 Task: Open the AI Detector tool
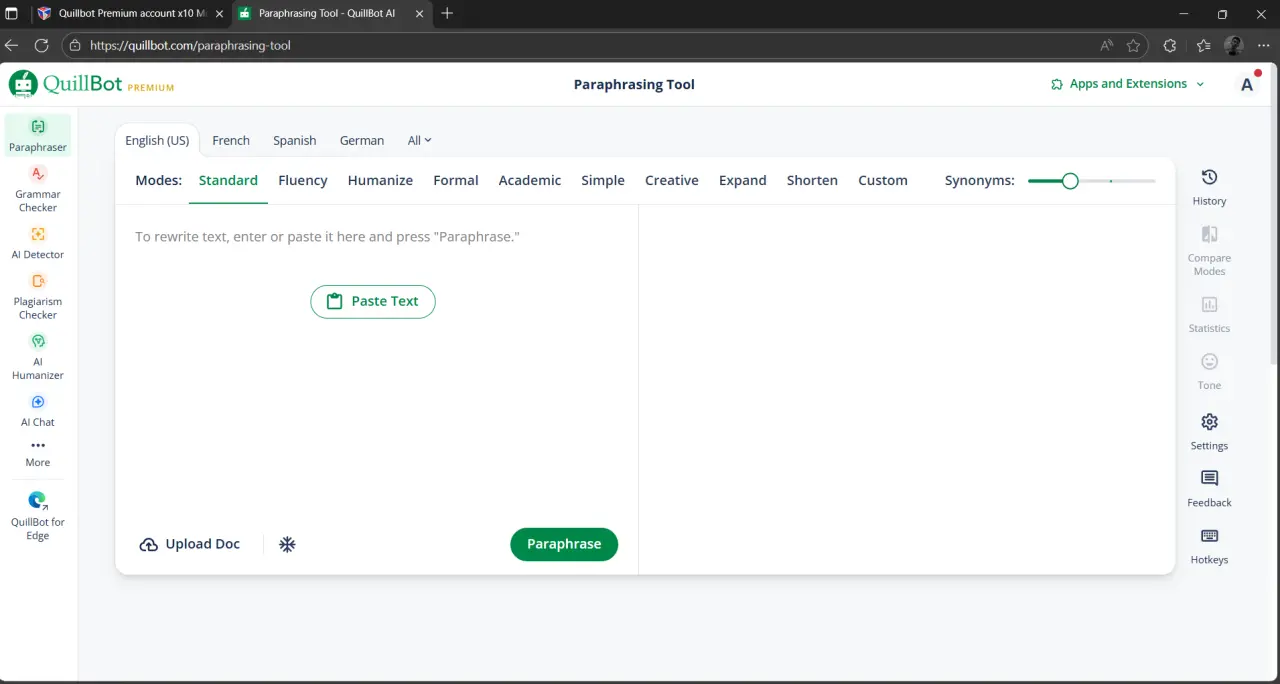pos(38,243)
